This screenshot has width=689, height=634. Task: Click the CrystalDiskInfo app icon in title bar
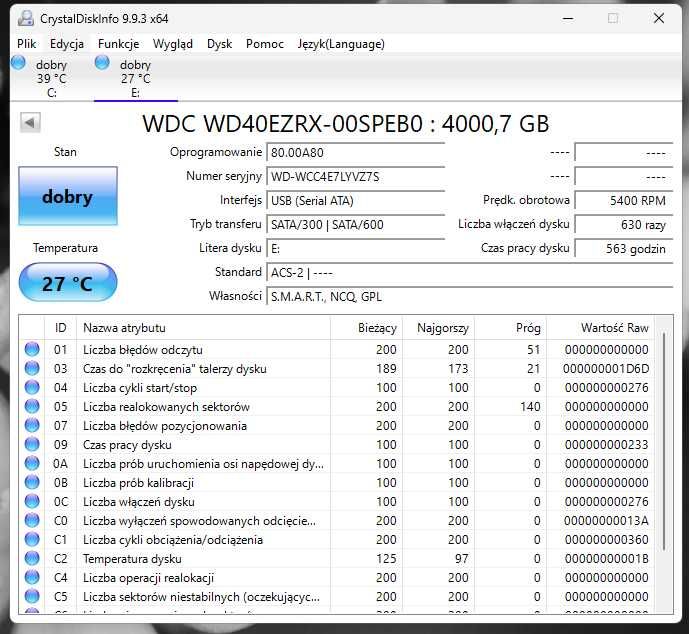pyautogui.click(x=26, y=18)
